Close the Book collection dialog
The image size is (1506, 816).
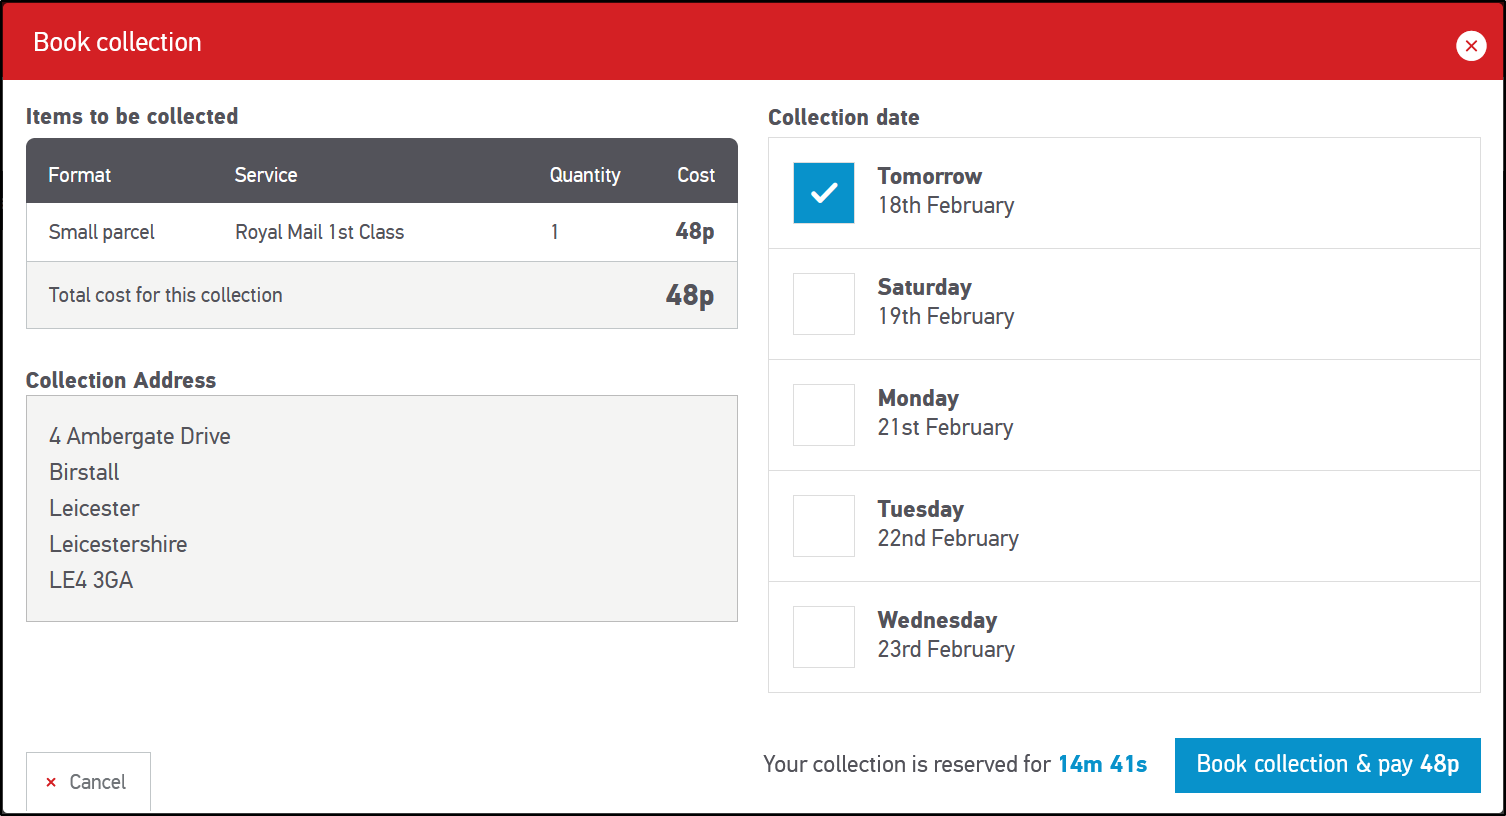1470,46
